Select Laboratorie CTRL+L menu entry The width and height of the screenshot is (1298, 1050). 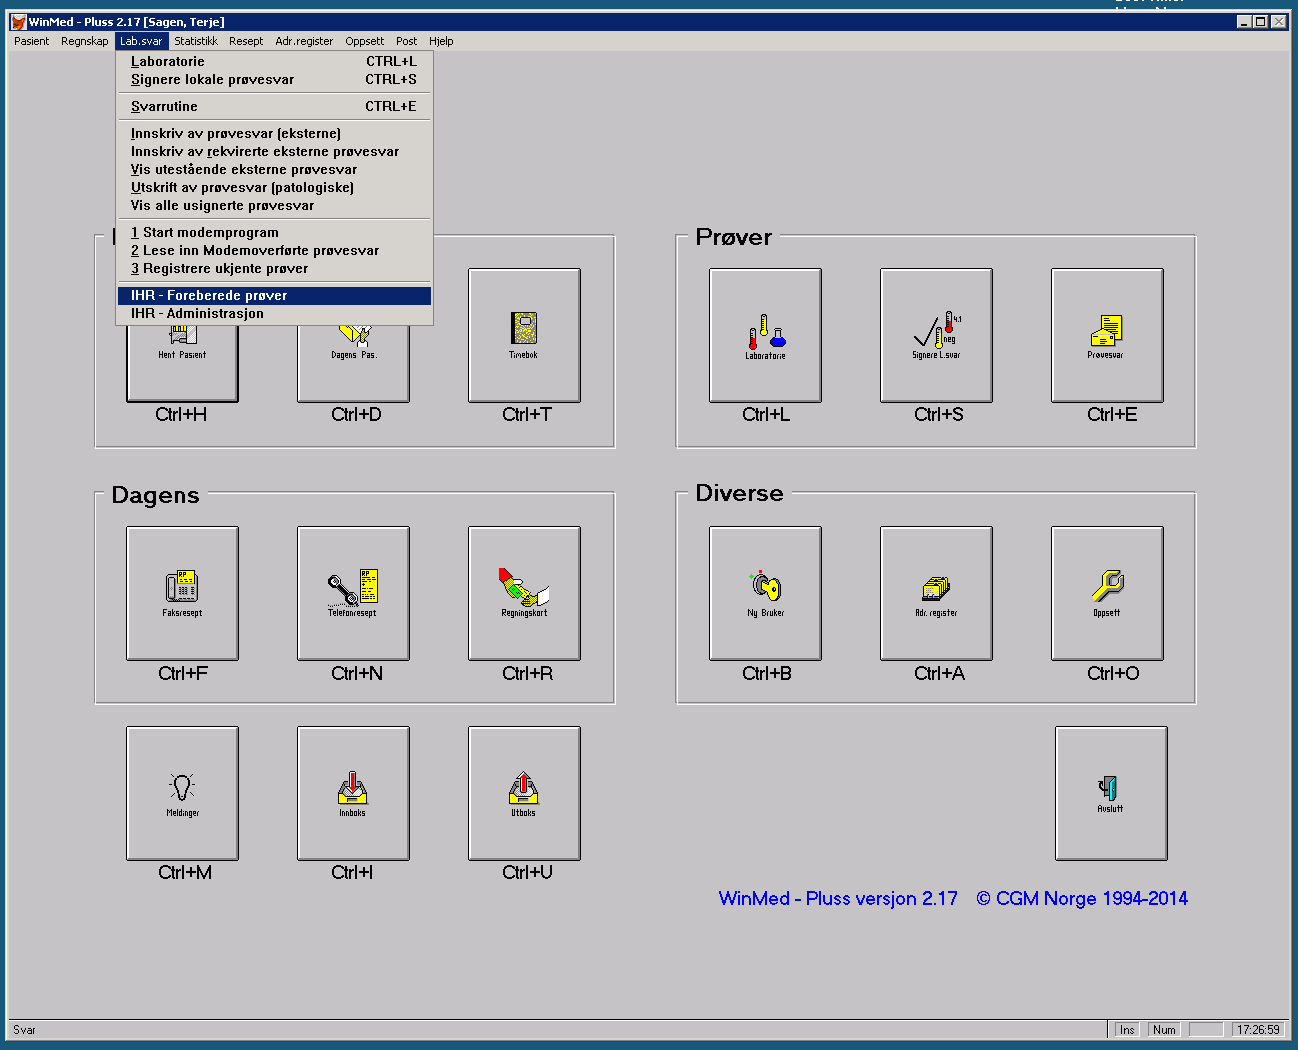274,61
